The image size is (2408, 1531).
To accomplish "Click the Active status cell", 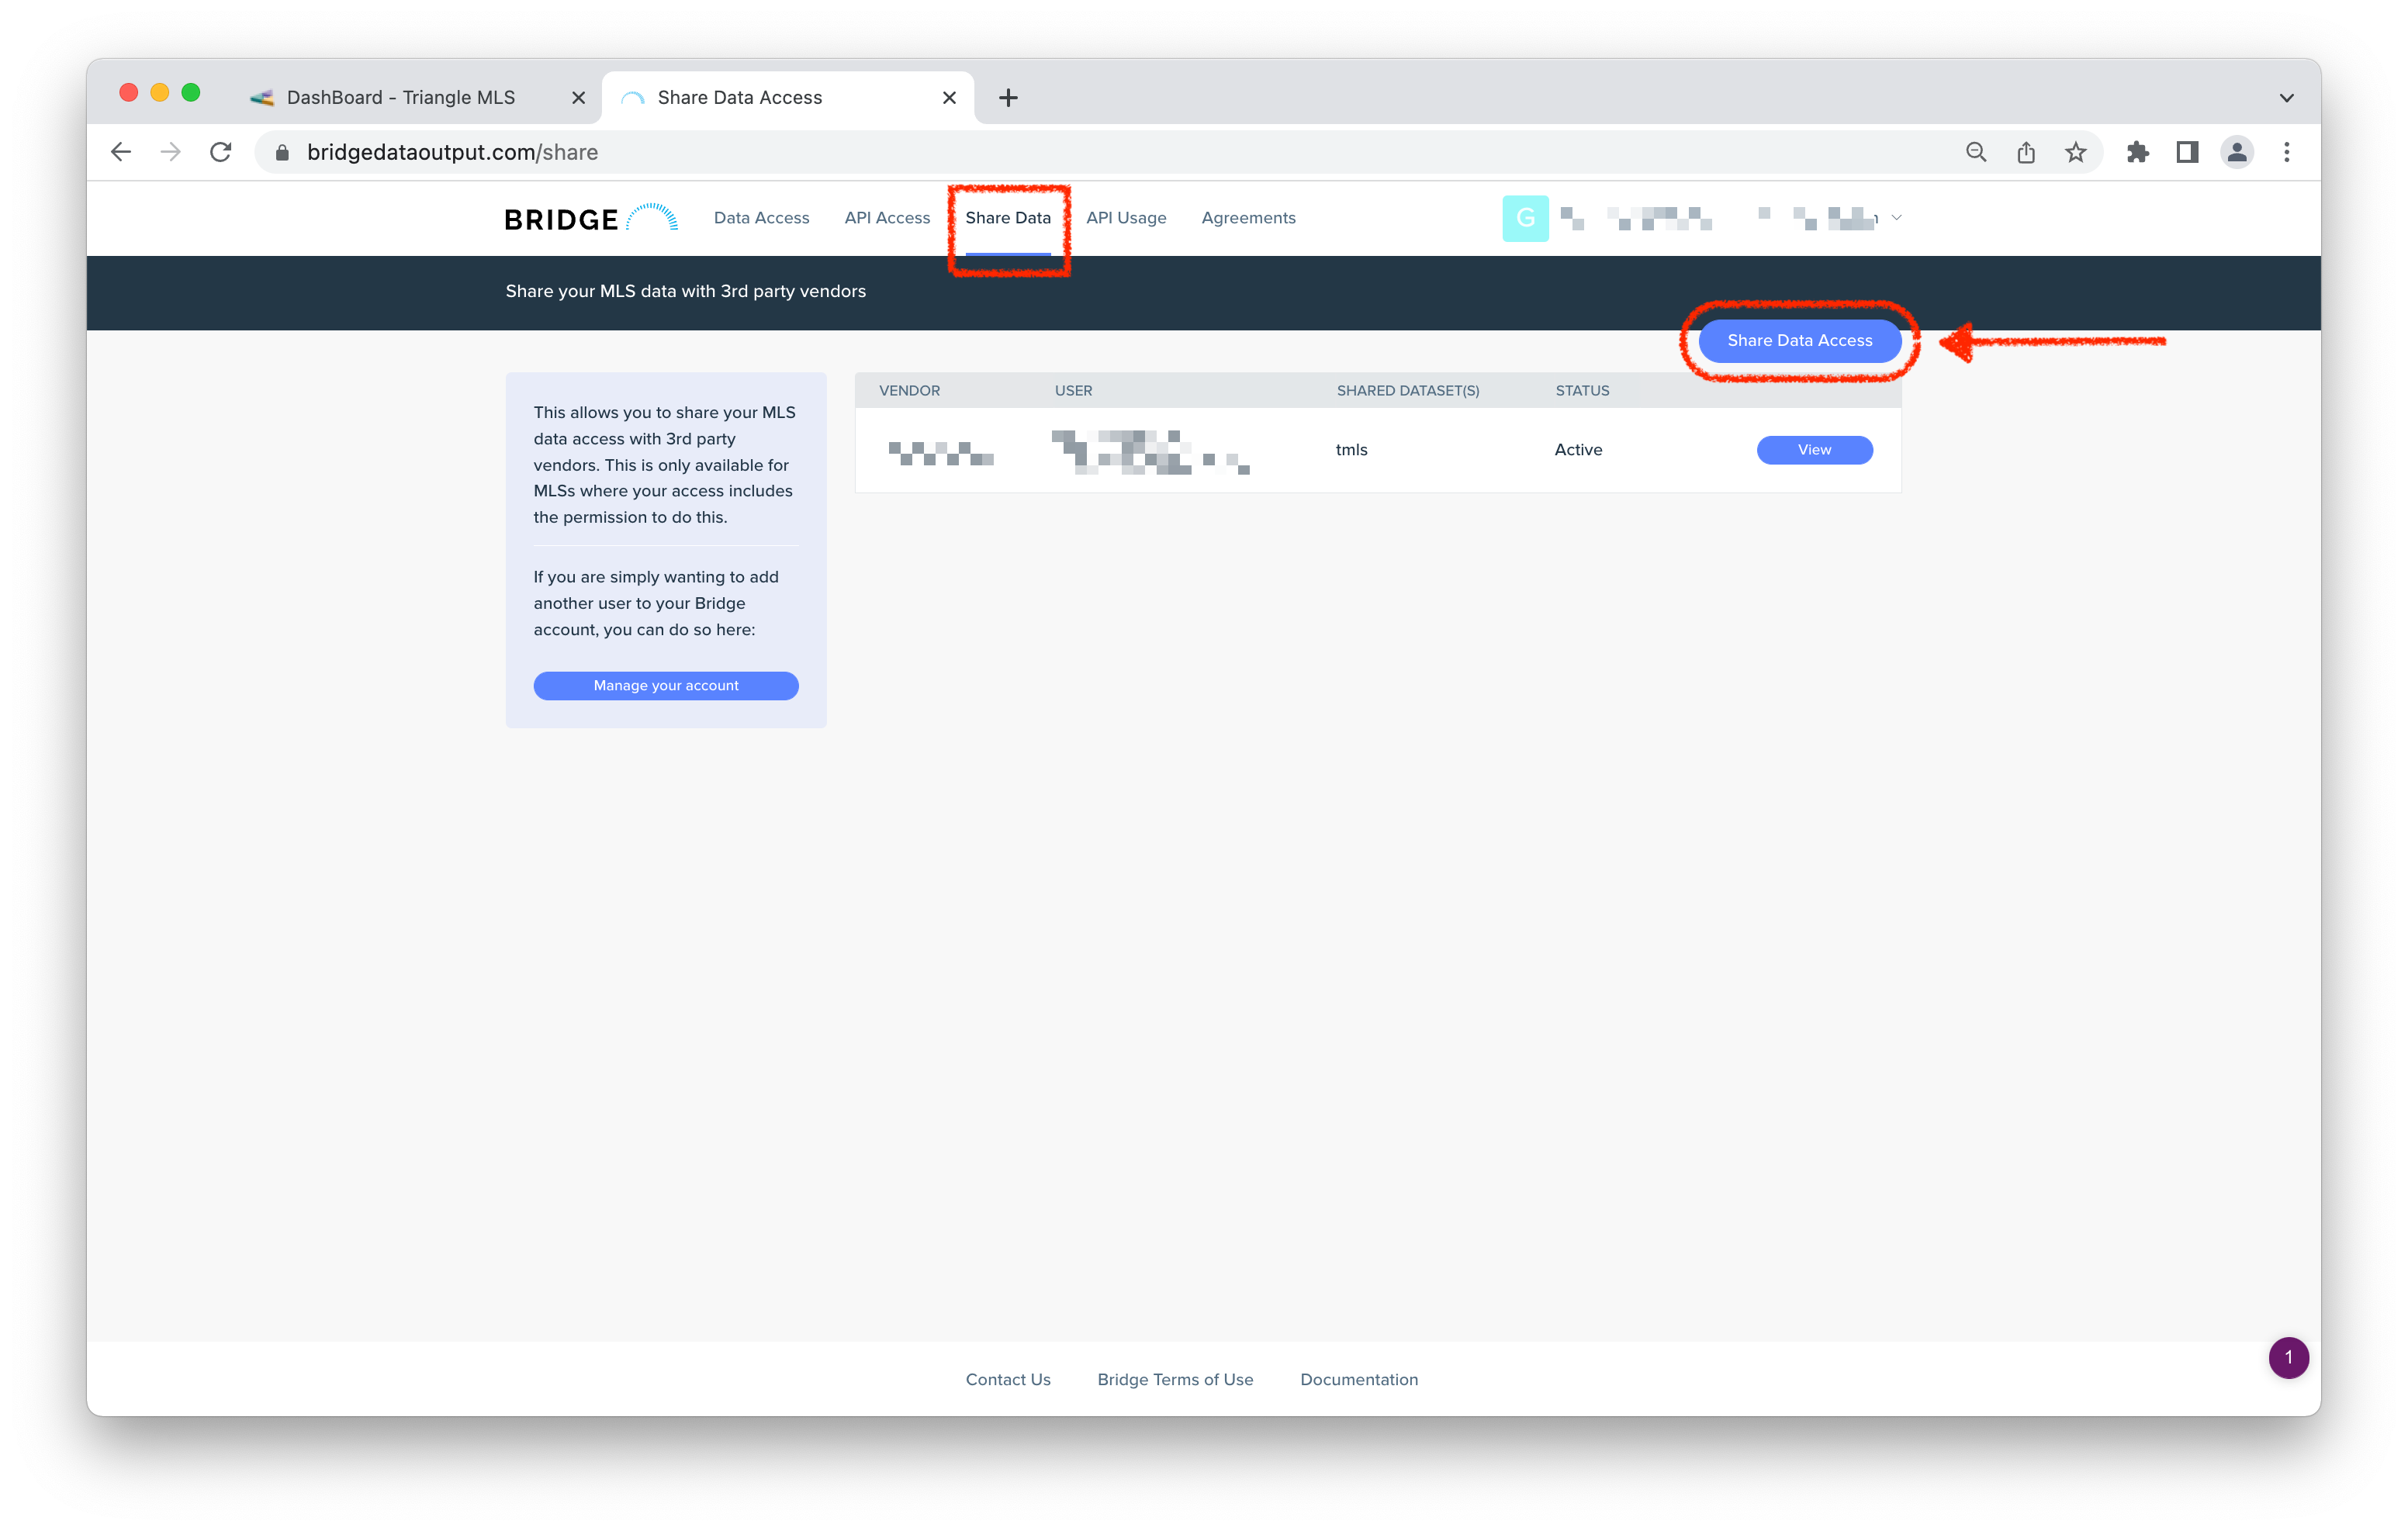I will 1578,449.
